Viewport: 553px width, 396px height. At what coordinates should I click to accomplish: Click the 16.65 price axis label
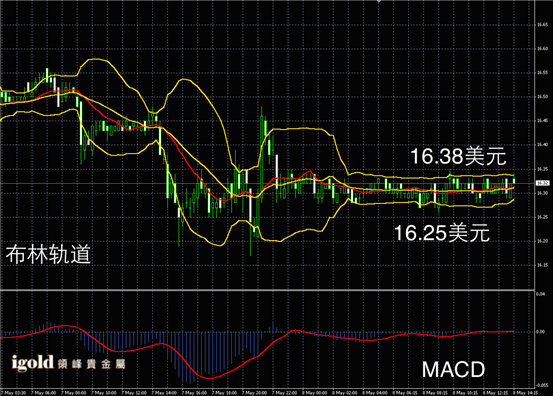click(542, 25)
